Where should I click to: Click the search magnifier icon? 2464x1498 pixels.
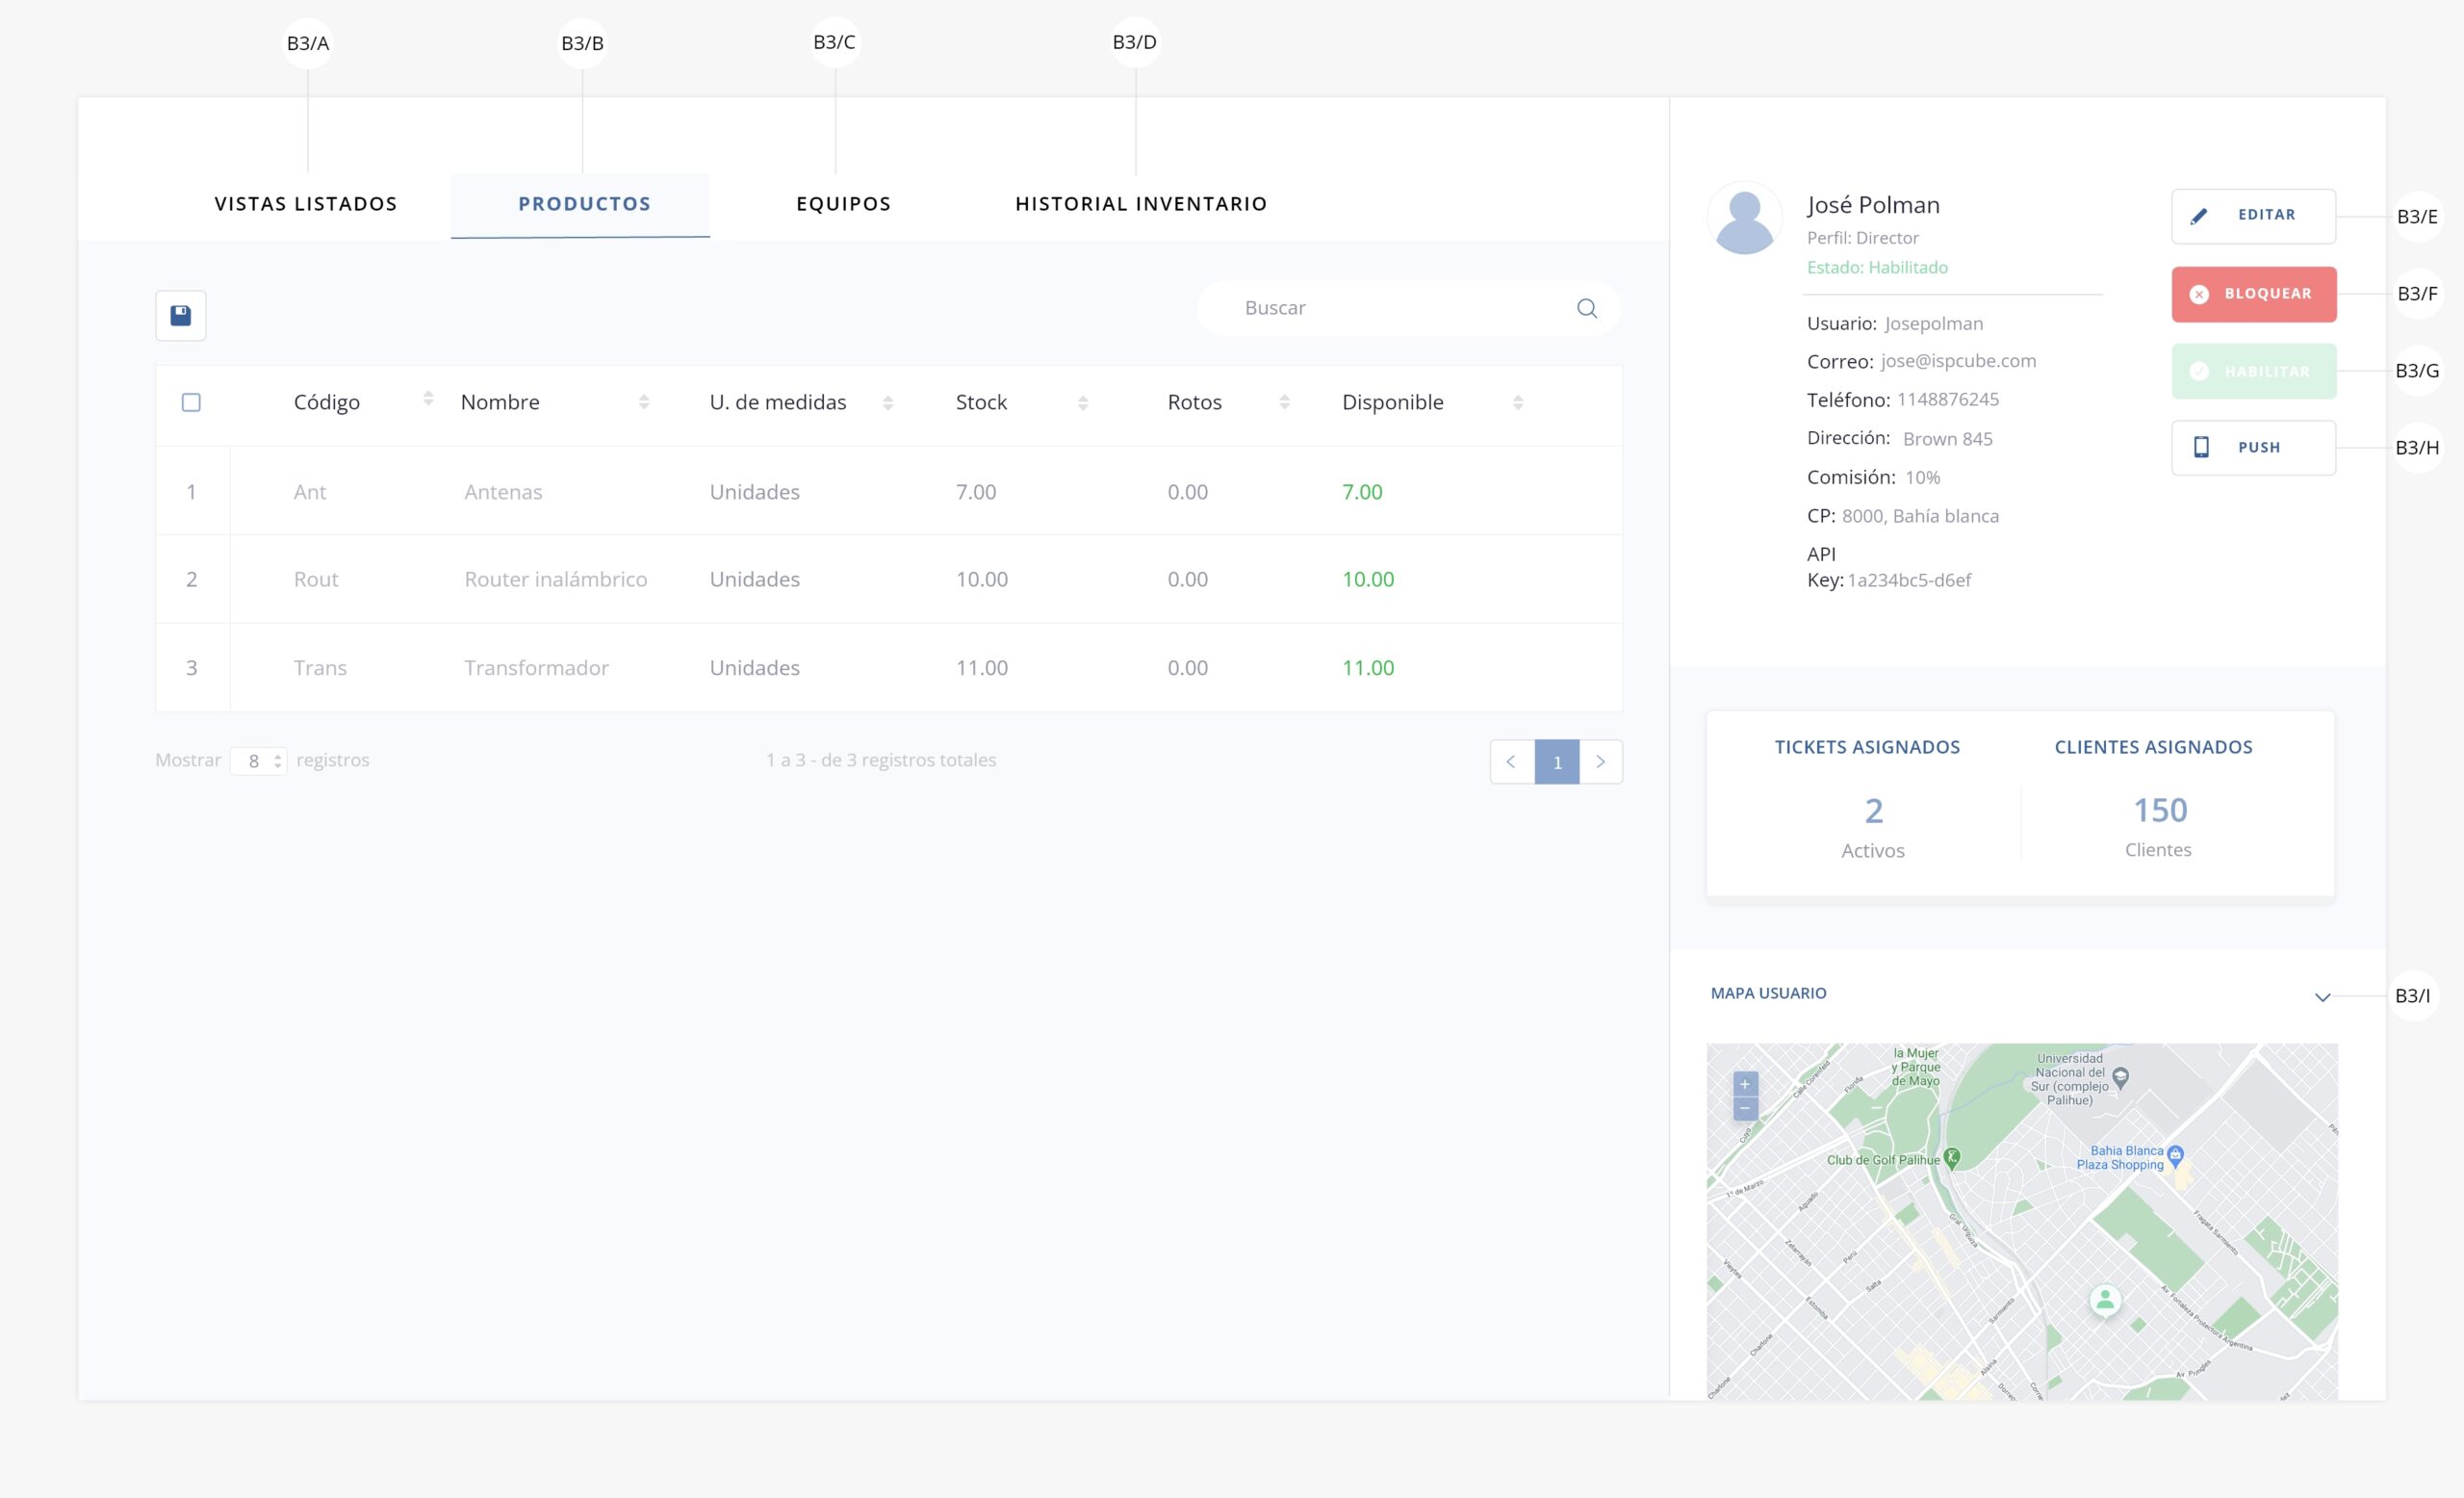(1586, 308)
